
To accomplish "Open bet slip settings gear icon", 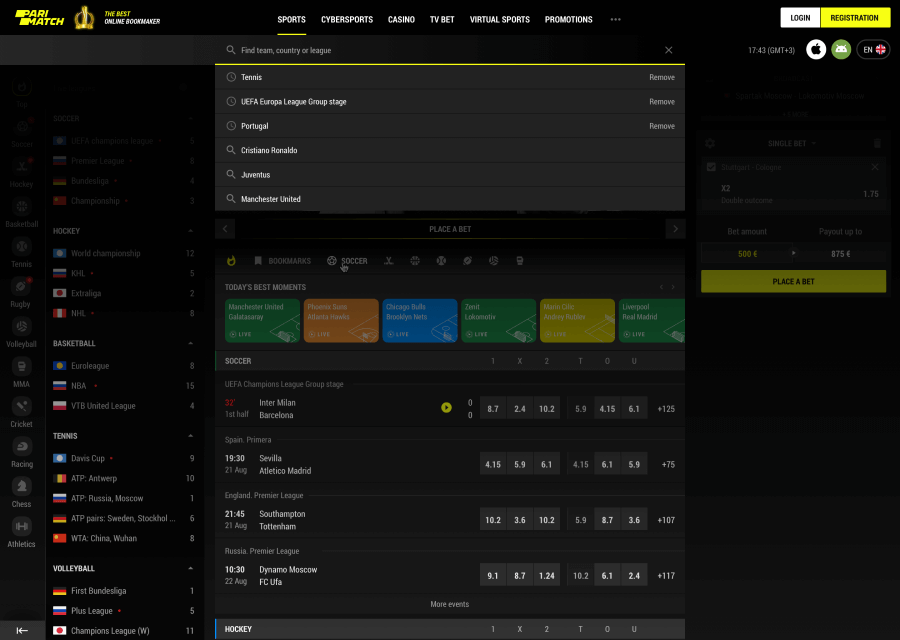I will 710,143.
